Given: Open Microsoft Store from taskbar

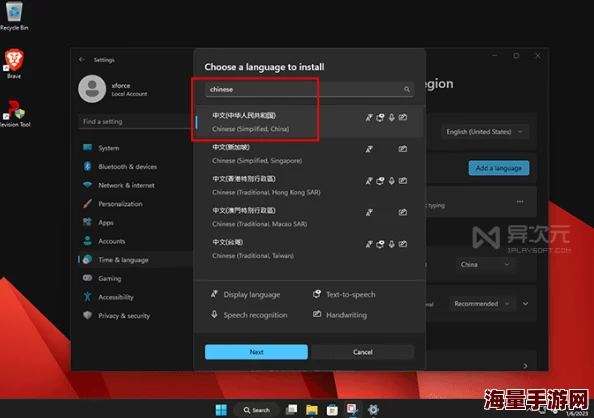Looking at the screenshot, I should click(332, 410).
